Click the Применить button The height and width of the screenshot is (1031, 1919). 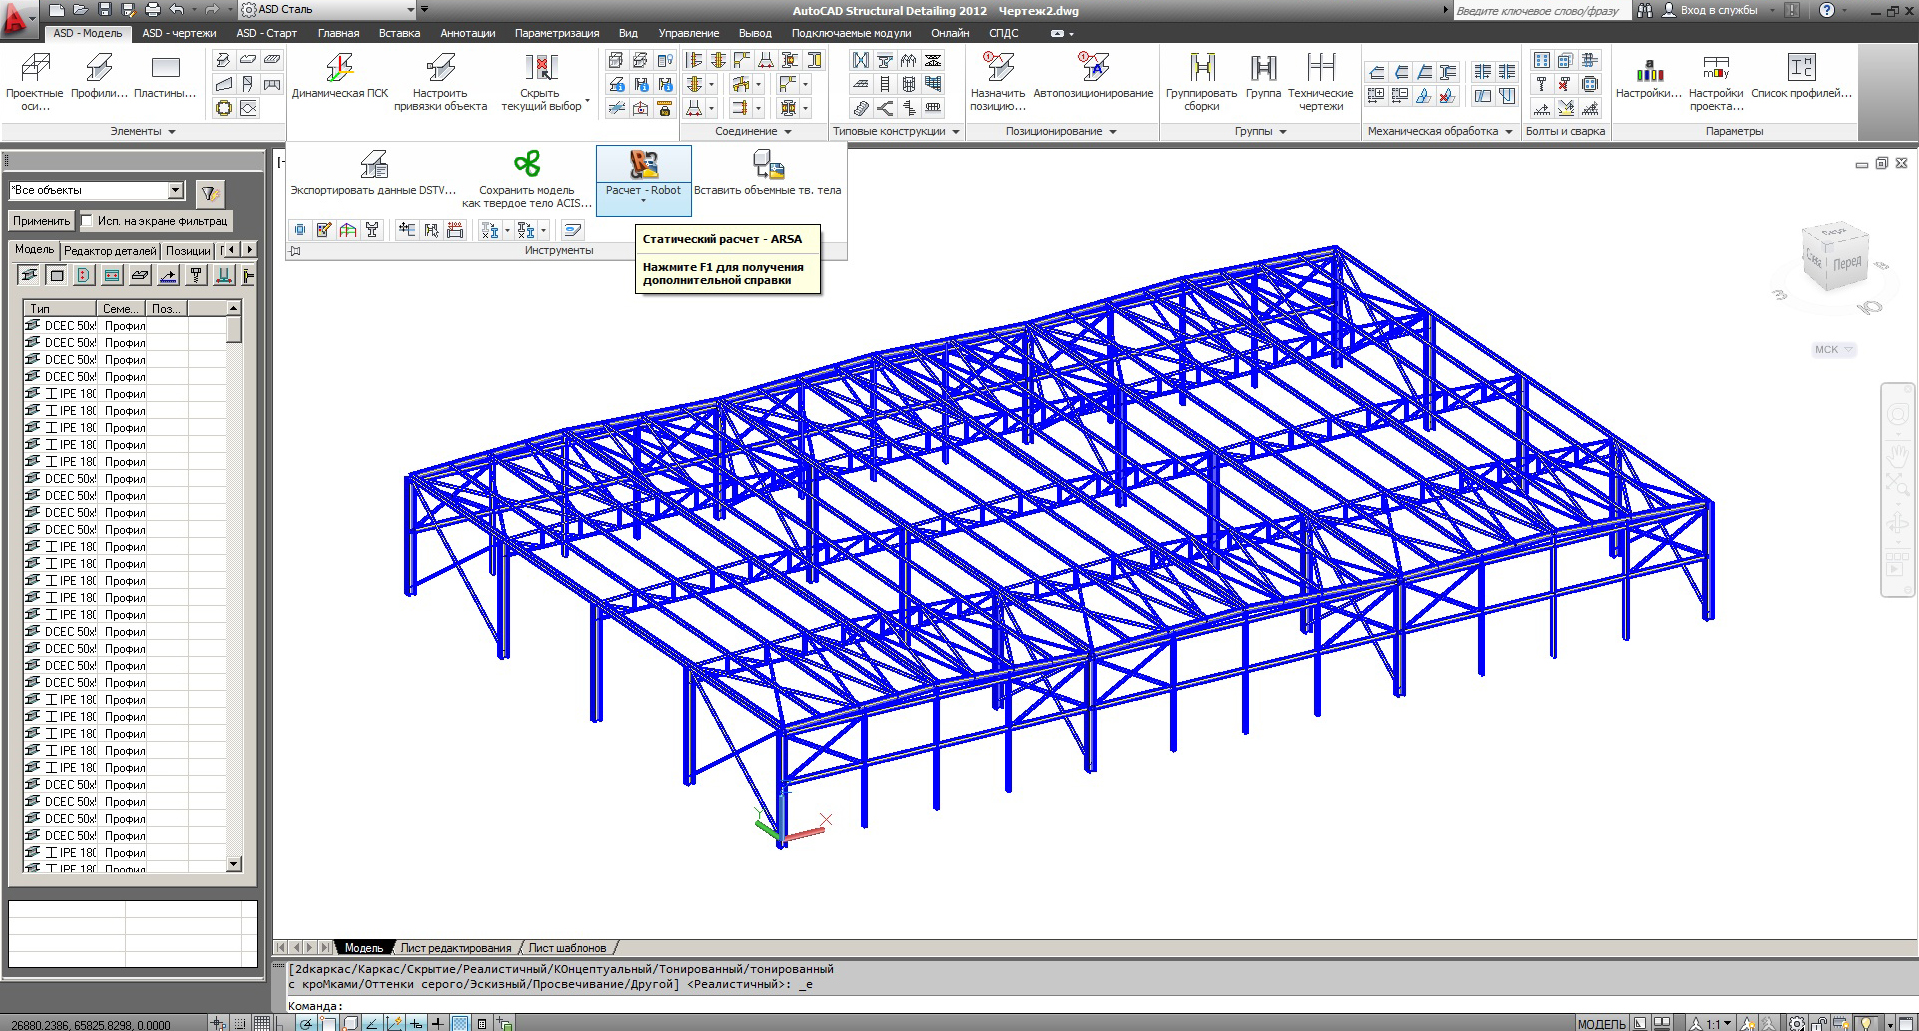(x=41, y=221)
